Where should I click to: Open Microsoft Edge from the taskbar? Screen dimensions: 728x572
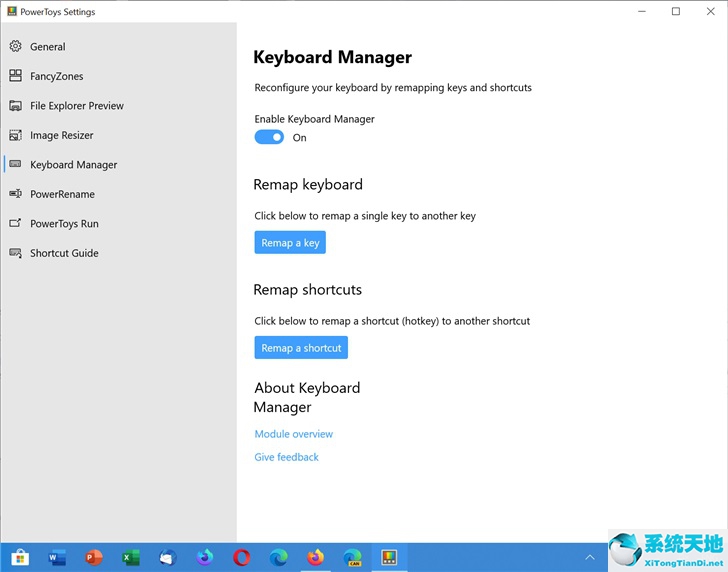pos(279,557)
